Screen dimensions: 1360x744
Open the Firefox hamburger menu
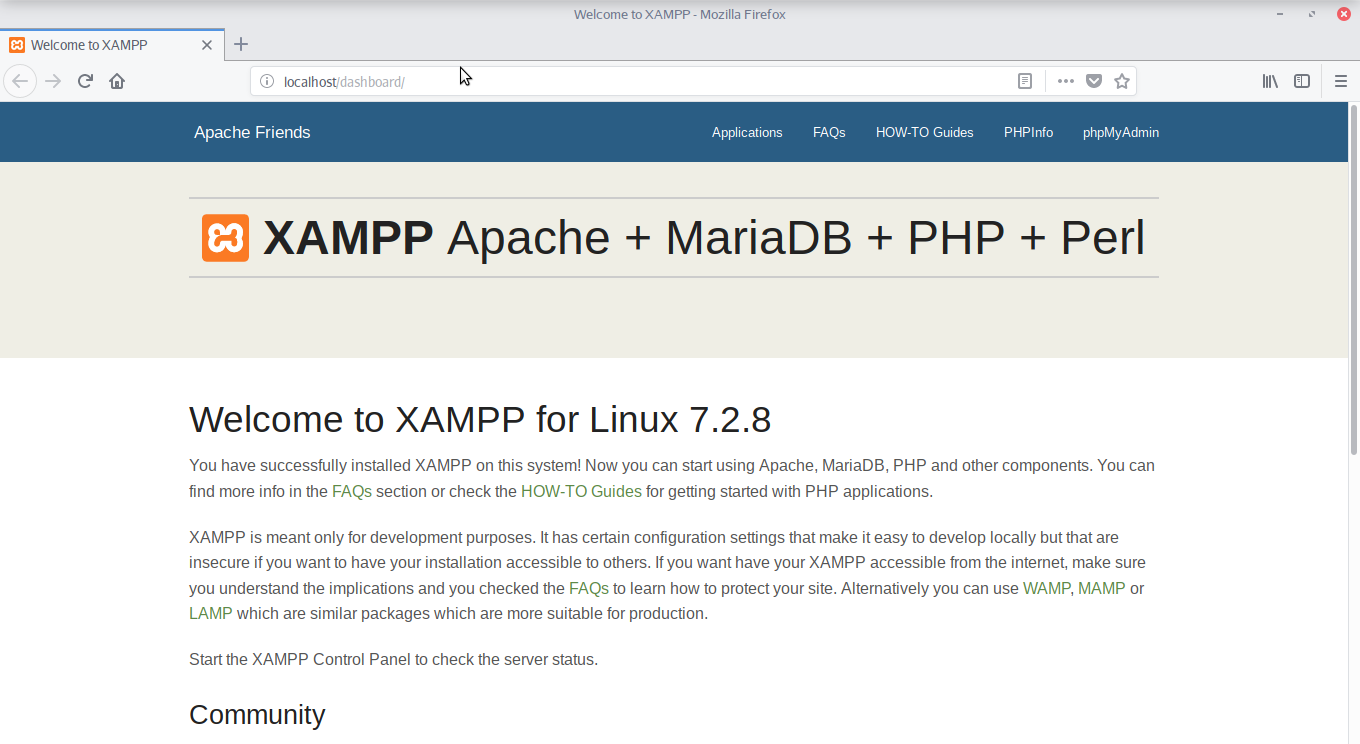coord(1341,81)
